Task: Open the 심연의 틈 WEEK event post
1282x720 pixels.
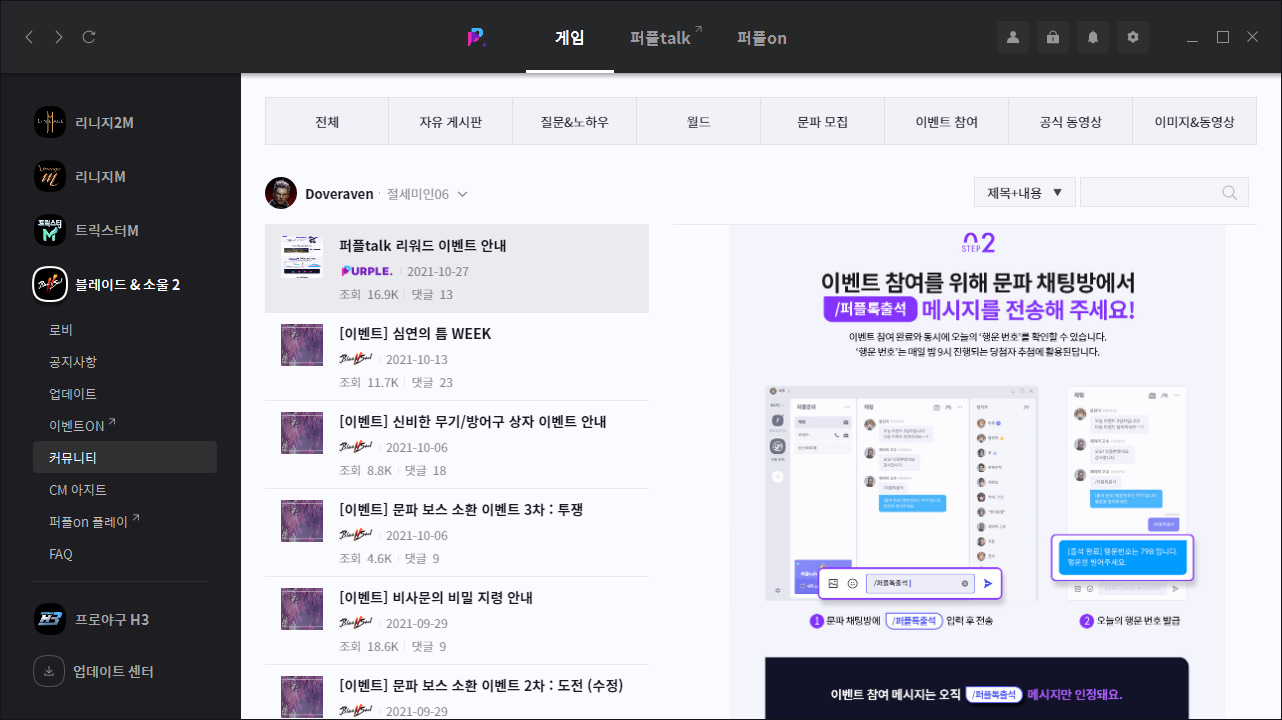Action: click(x=415, y=334)
